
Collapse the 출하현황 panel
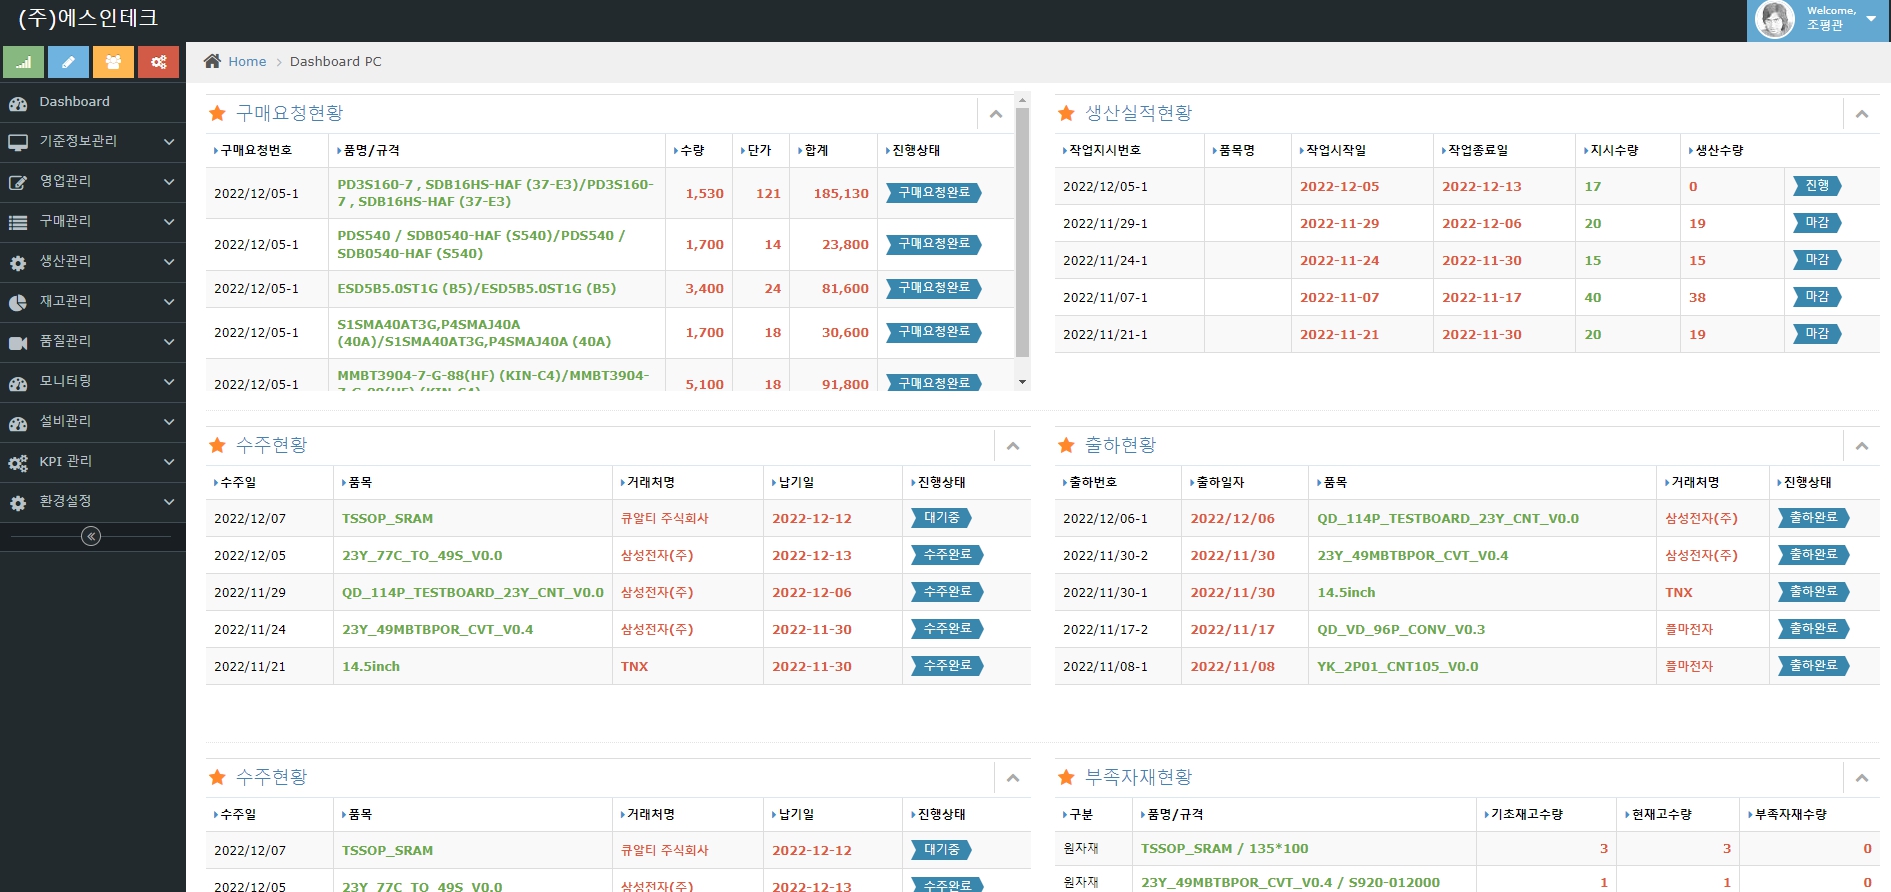click(1861, 446)
